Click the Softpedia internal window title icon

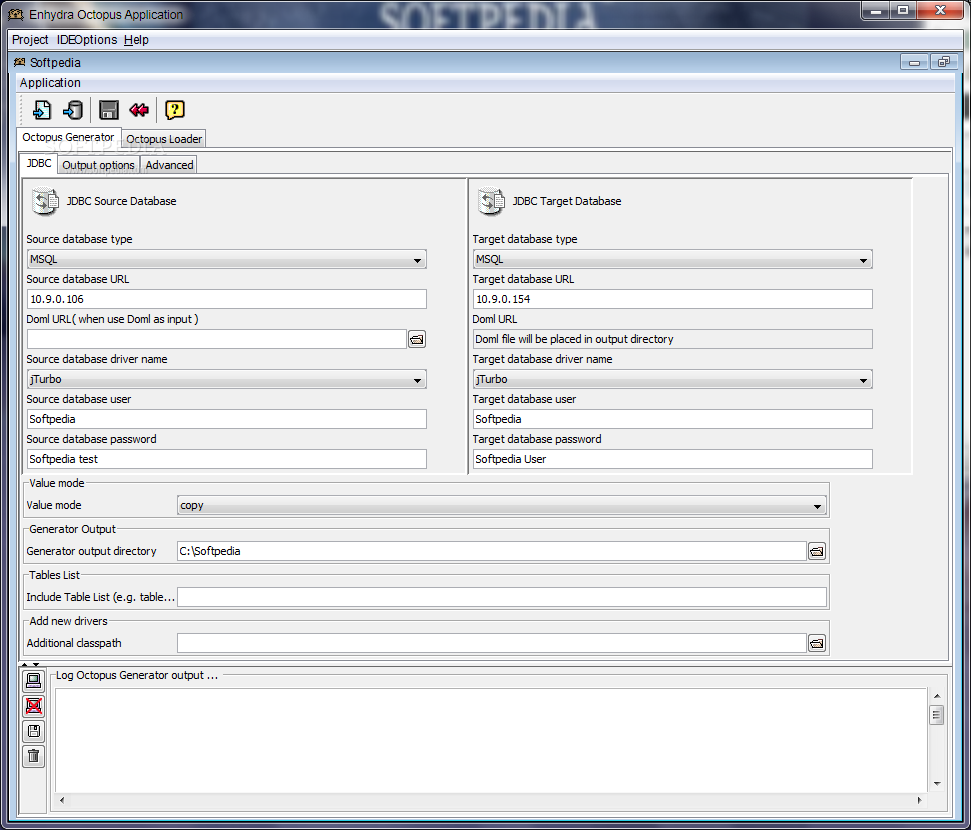pyautogui.click(x=20, y=63)
